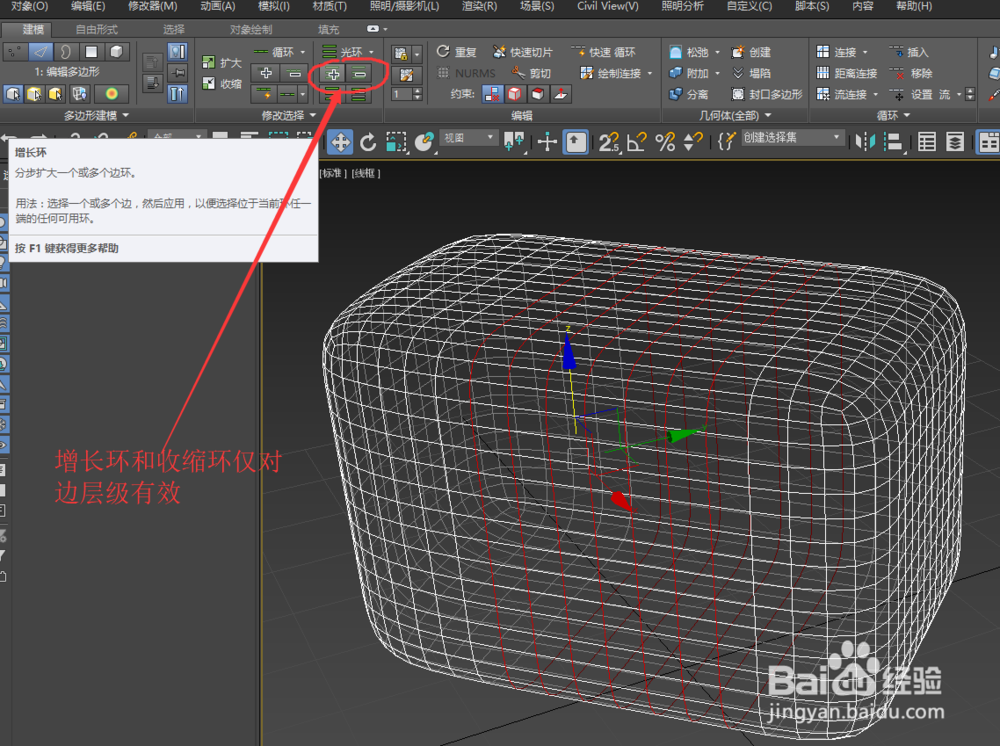Set constraint to Edge (red wireframe cube)
Image resolution: width=1000 pixels, height=746 pixels.
click(x=515, y=94)
